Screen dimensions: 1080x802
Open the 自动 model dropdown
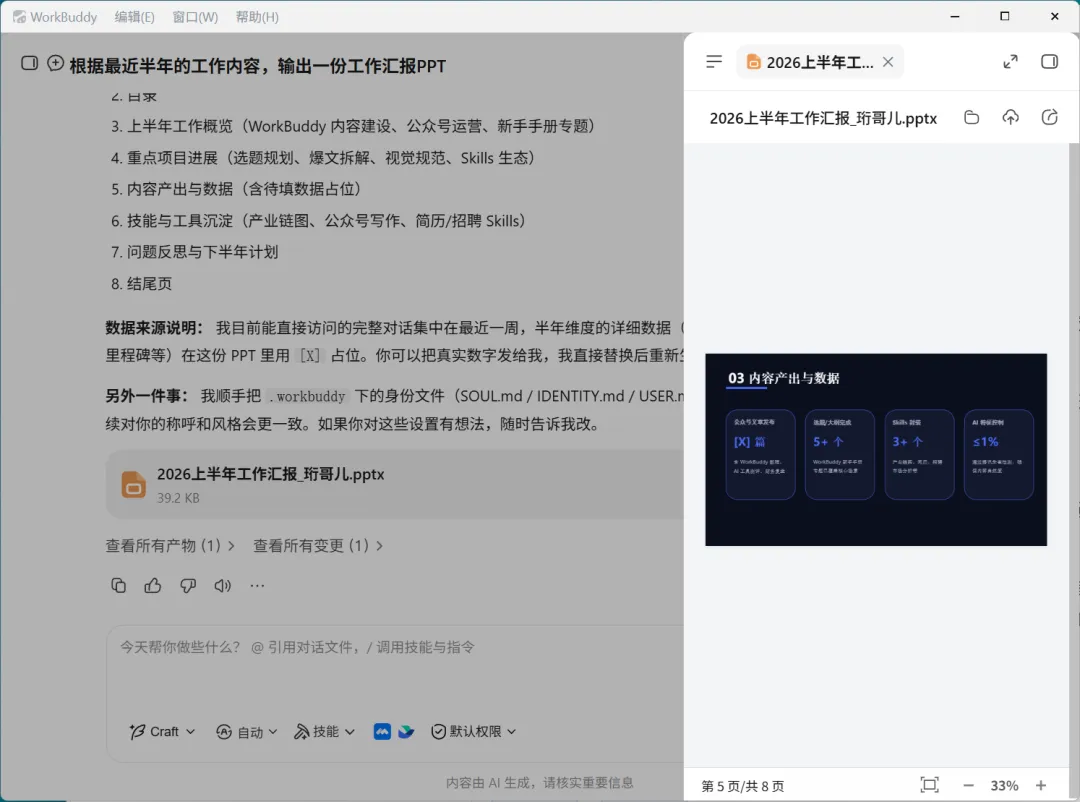[247, 732]
